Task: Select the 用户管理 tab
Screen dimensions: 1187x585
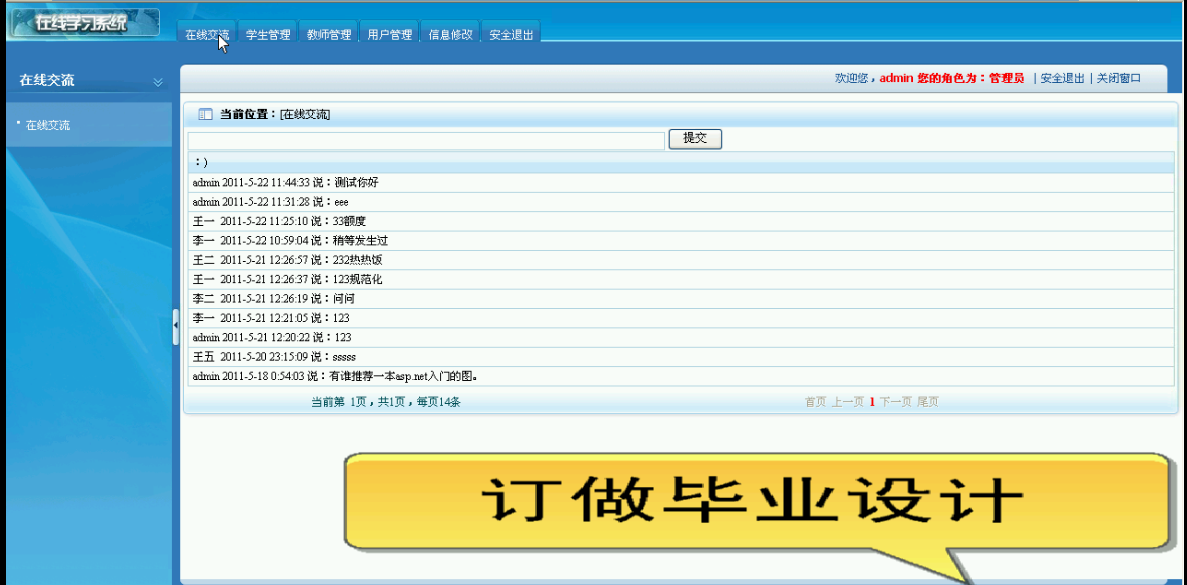Action: [389, 34]
